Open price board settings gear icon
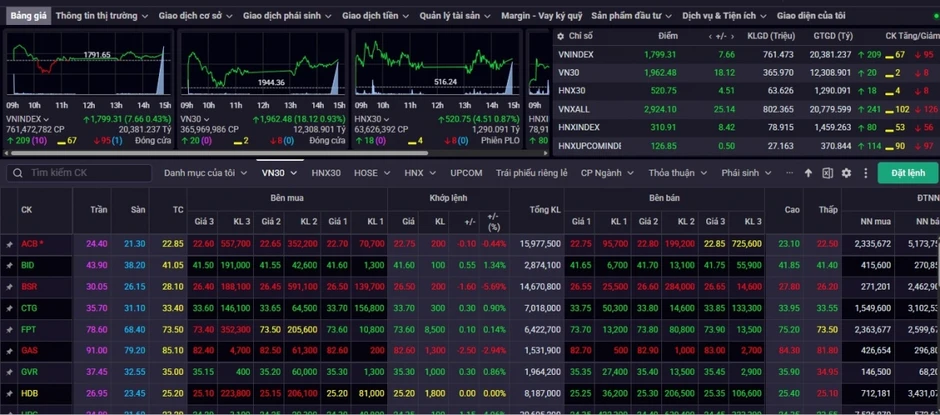The image size is (940, 415). click(x=846, y=173)
